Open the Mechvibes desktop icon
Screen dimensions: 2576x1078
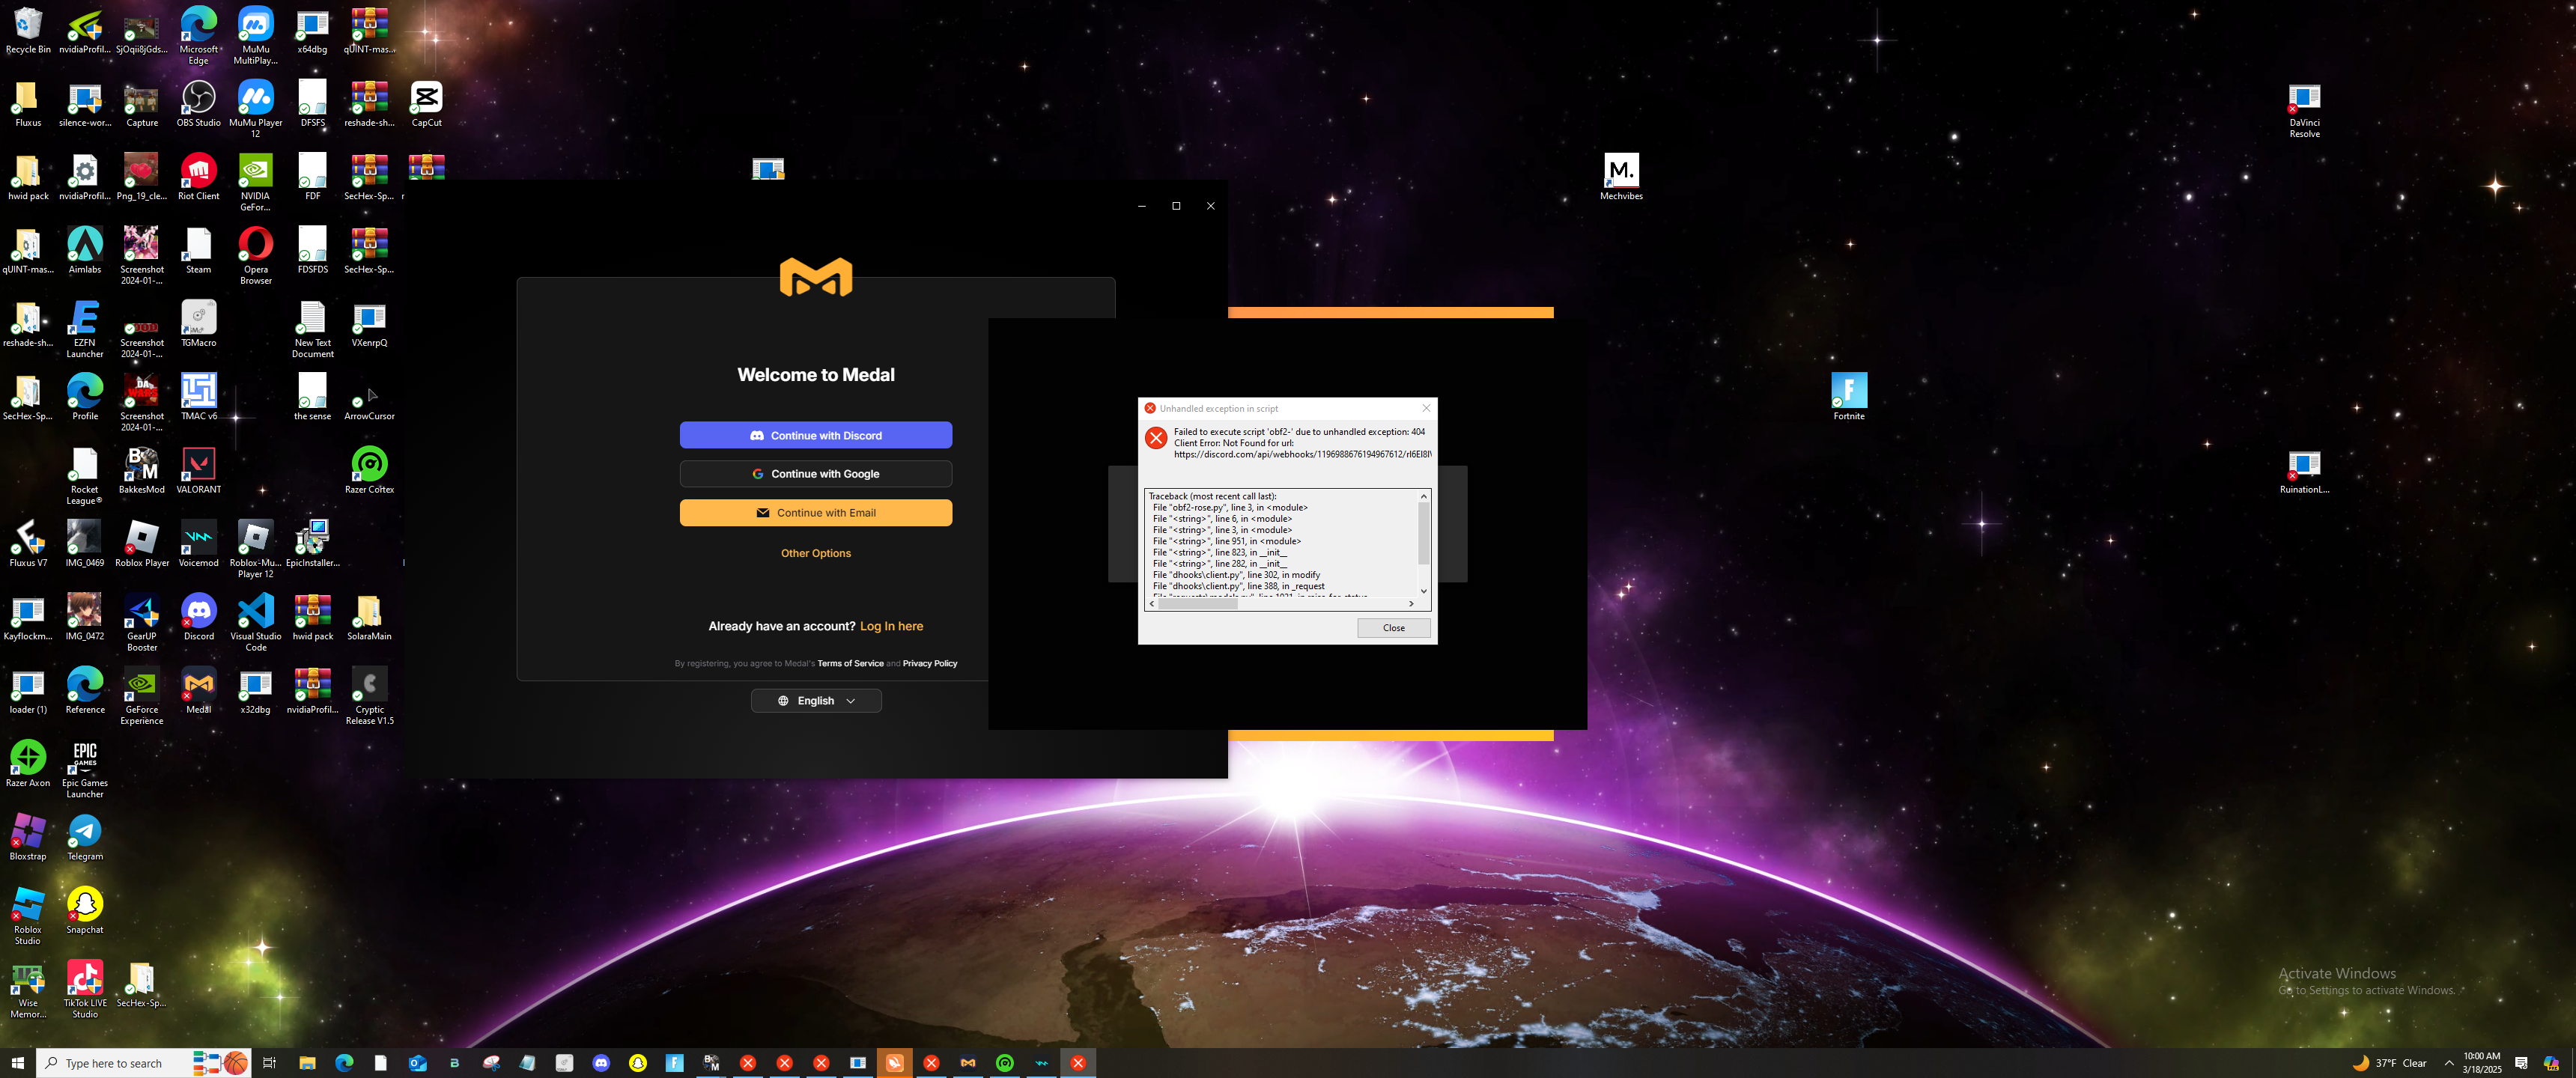1620,171
